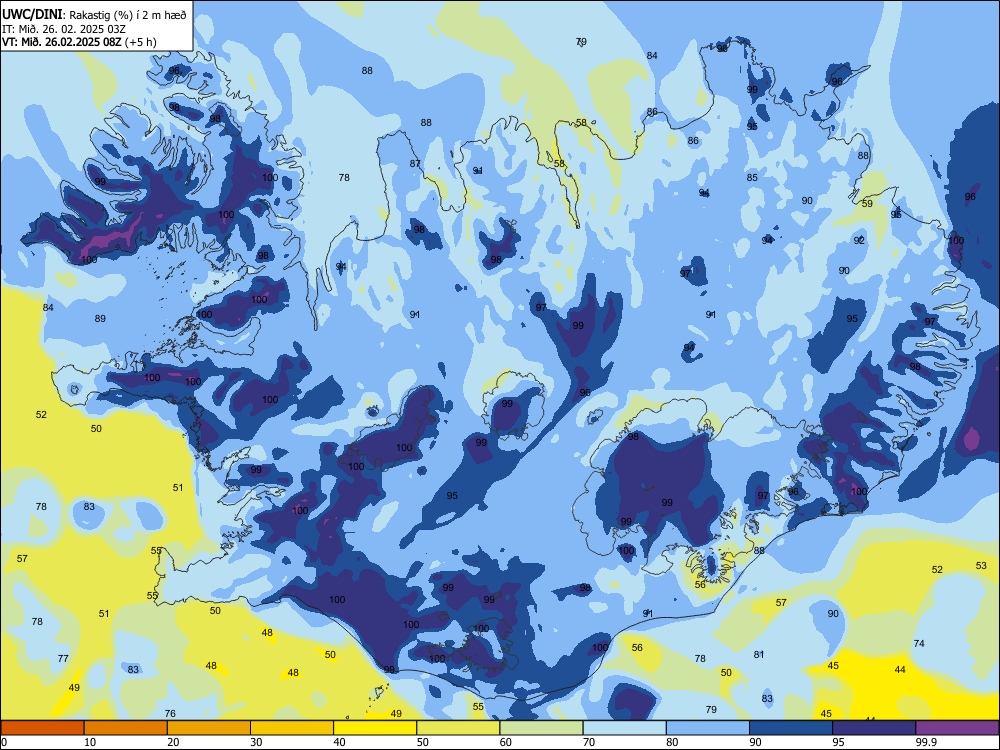Click the humidity value '53' on the map
Viewport: 1000px width, 750px height.
click(x=981, y=565)
